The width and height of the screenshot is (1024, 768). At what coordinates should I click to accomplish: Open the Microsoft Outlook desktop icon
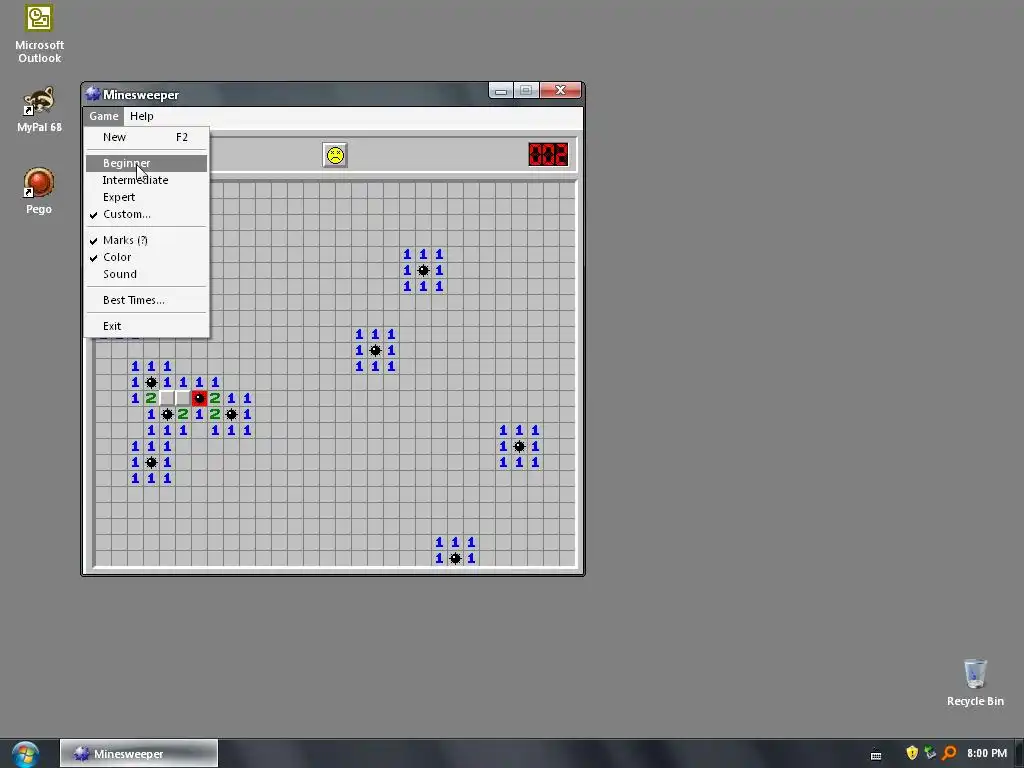[39, 34]
